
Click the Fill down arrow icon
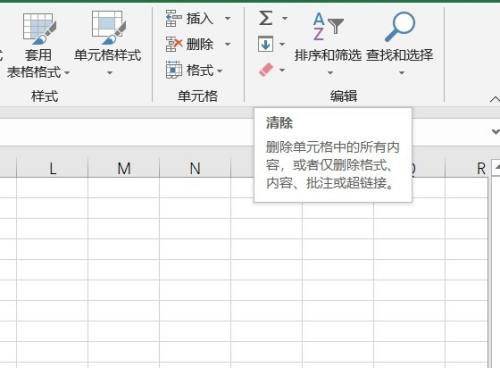click(265, 44)
